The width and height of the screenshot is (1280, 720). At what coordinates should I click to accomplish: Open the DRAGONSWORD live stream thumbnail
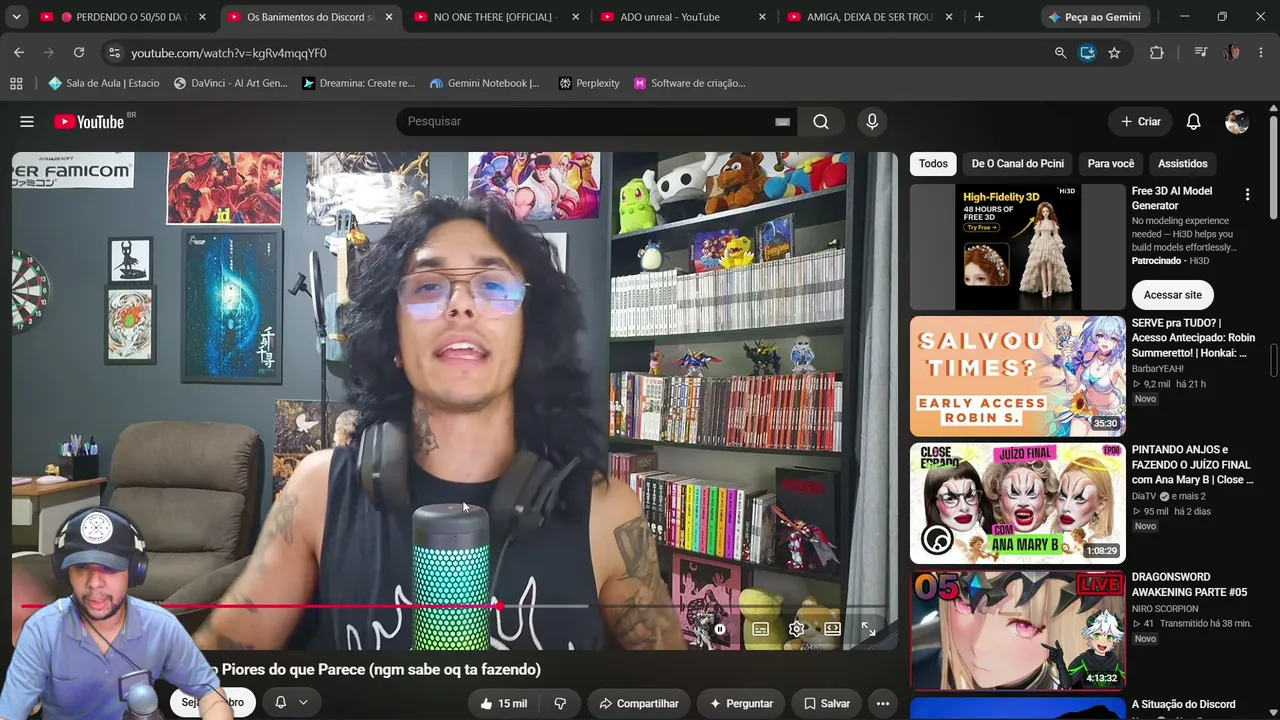[1017, 630]
